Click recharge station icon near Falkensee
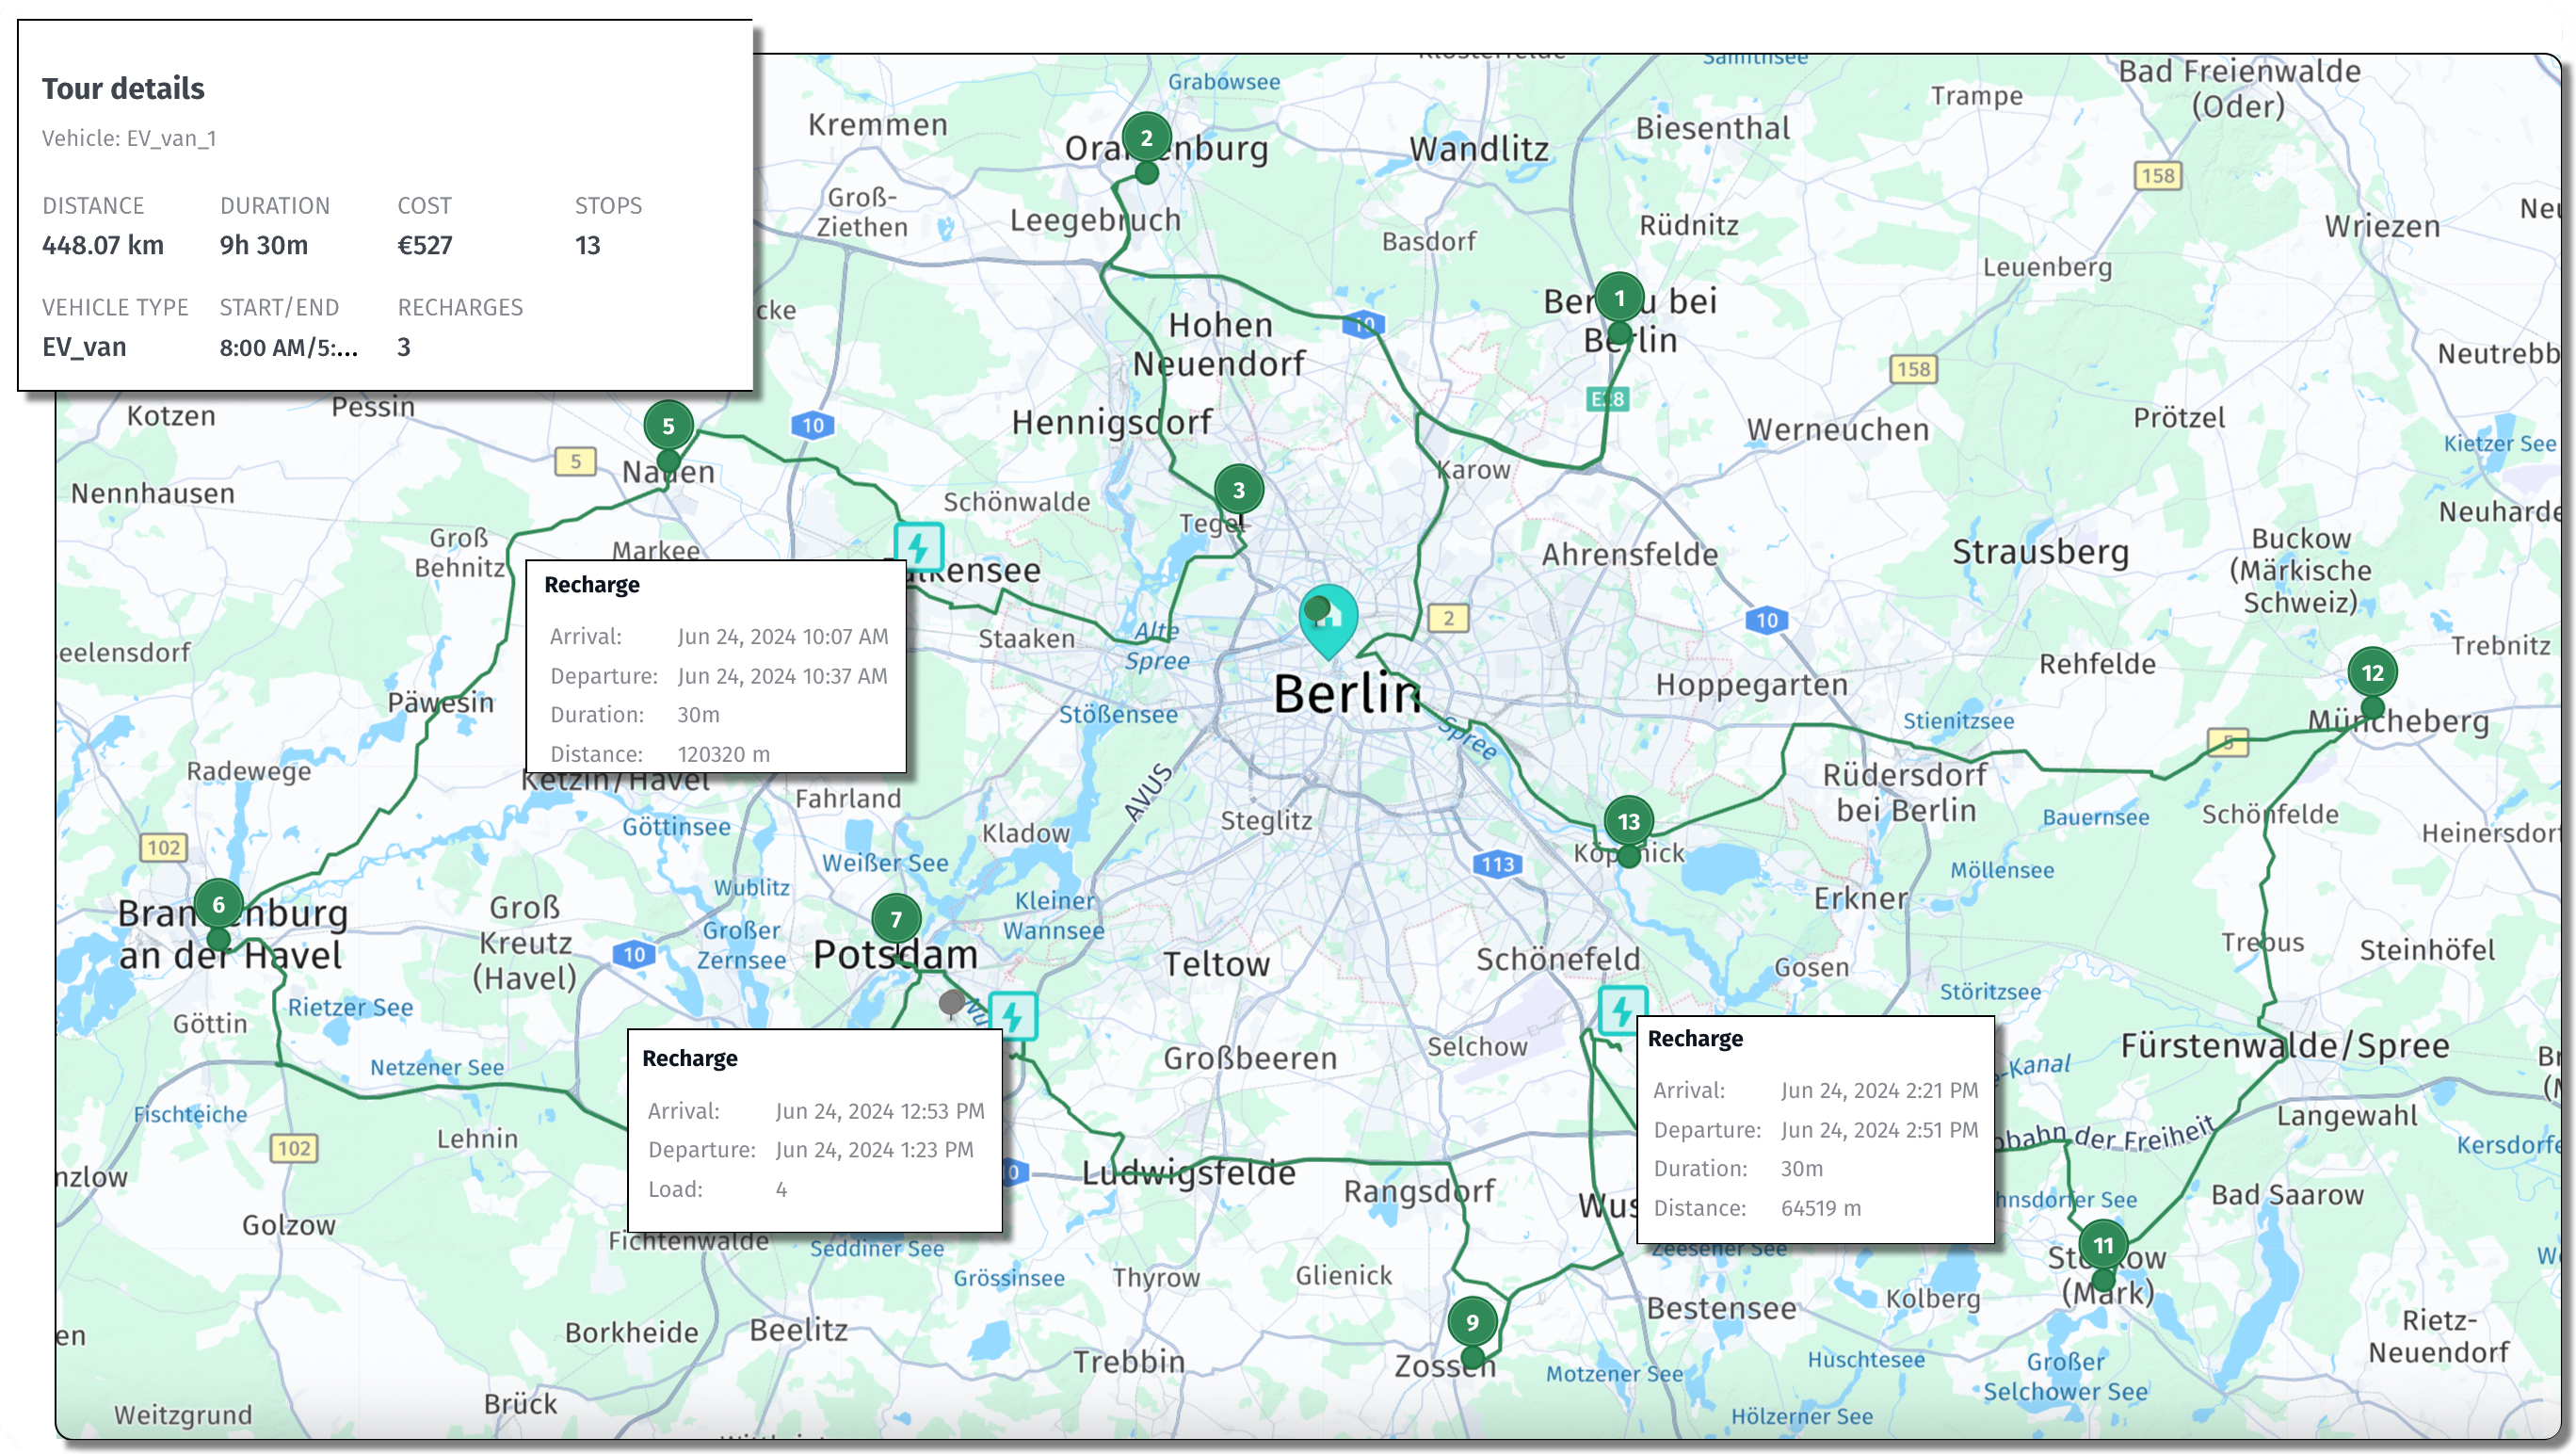 (918, 546)
